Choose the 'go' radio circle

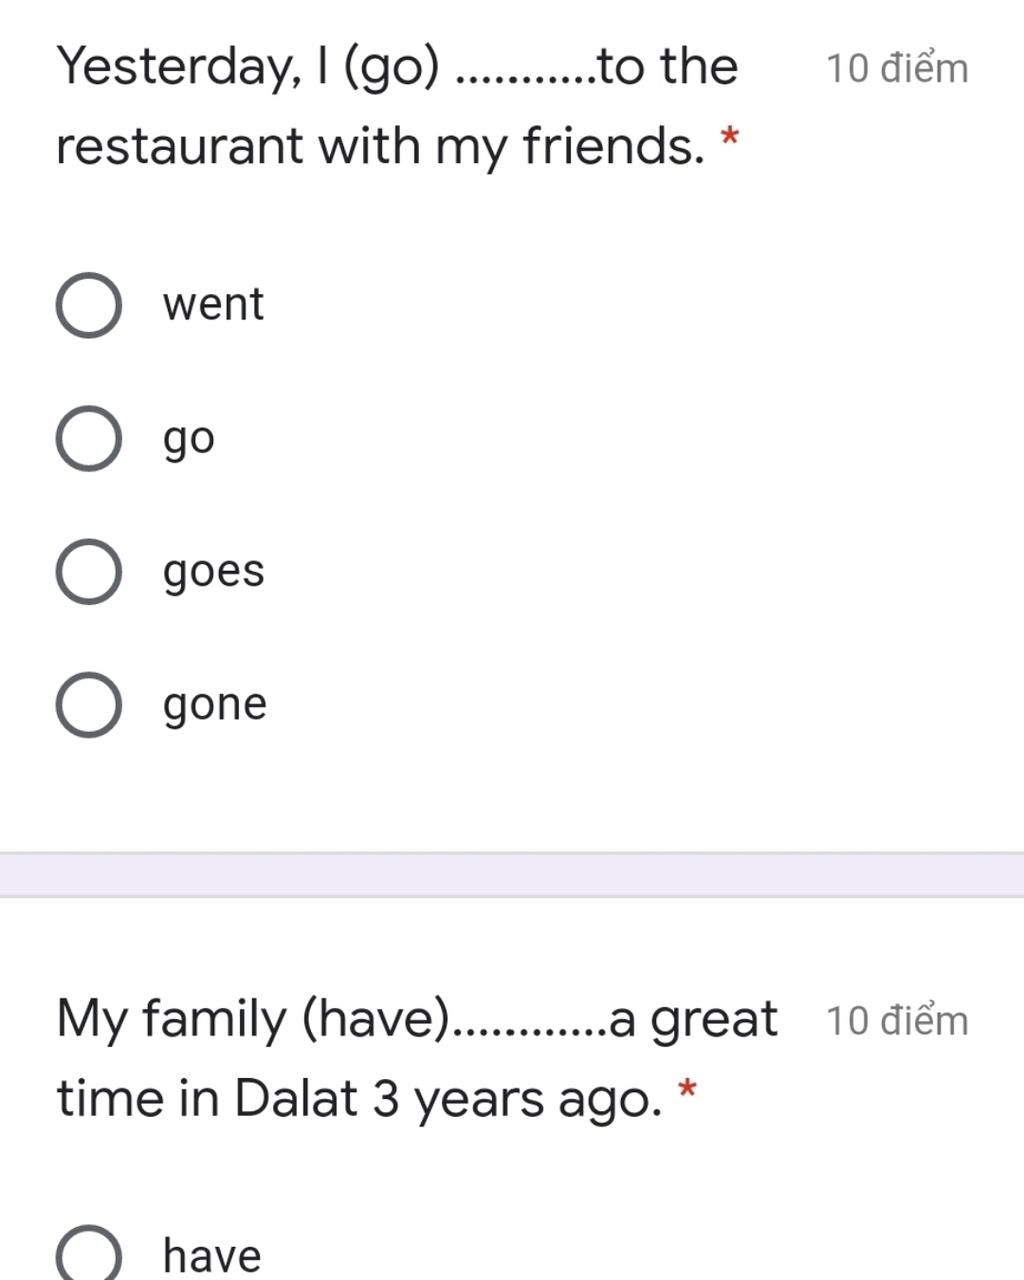click(x=89, y=438)
